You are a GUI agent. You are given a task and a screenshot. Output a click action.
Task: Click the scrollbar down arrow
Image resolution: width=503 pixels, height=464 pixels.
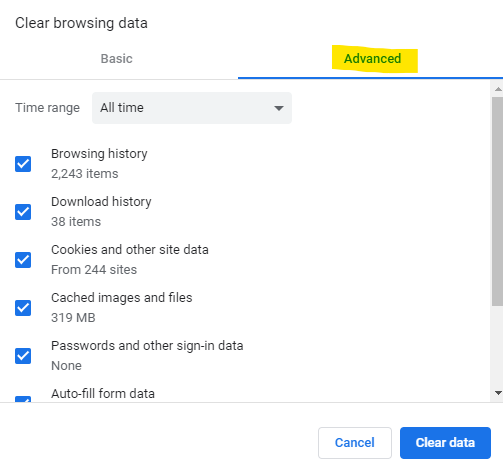[x=498, y=393]
